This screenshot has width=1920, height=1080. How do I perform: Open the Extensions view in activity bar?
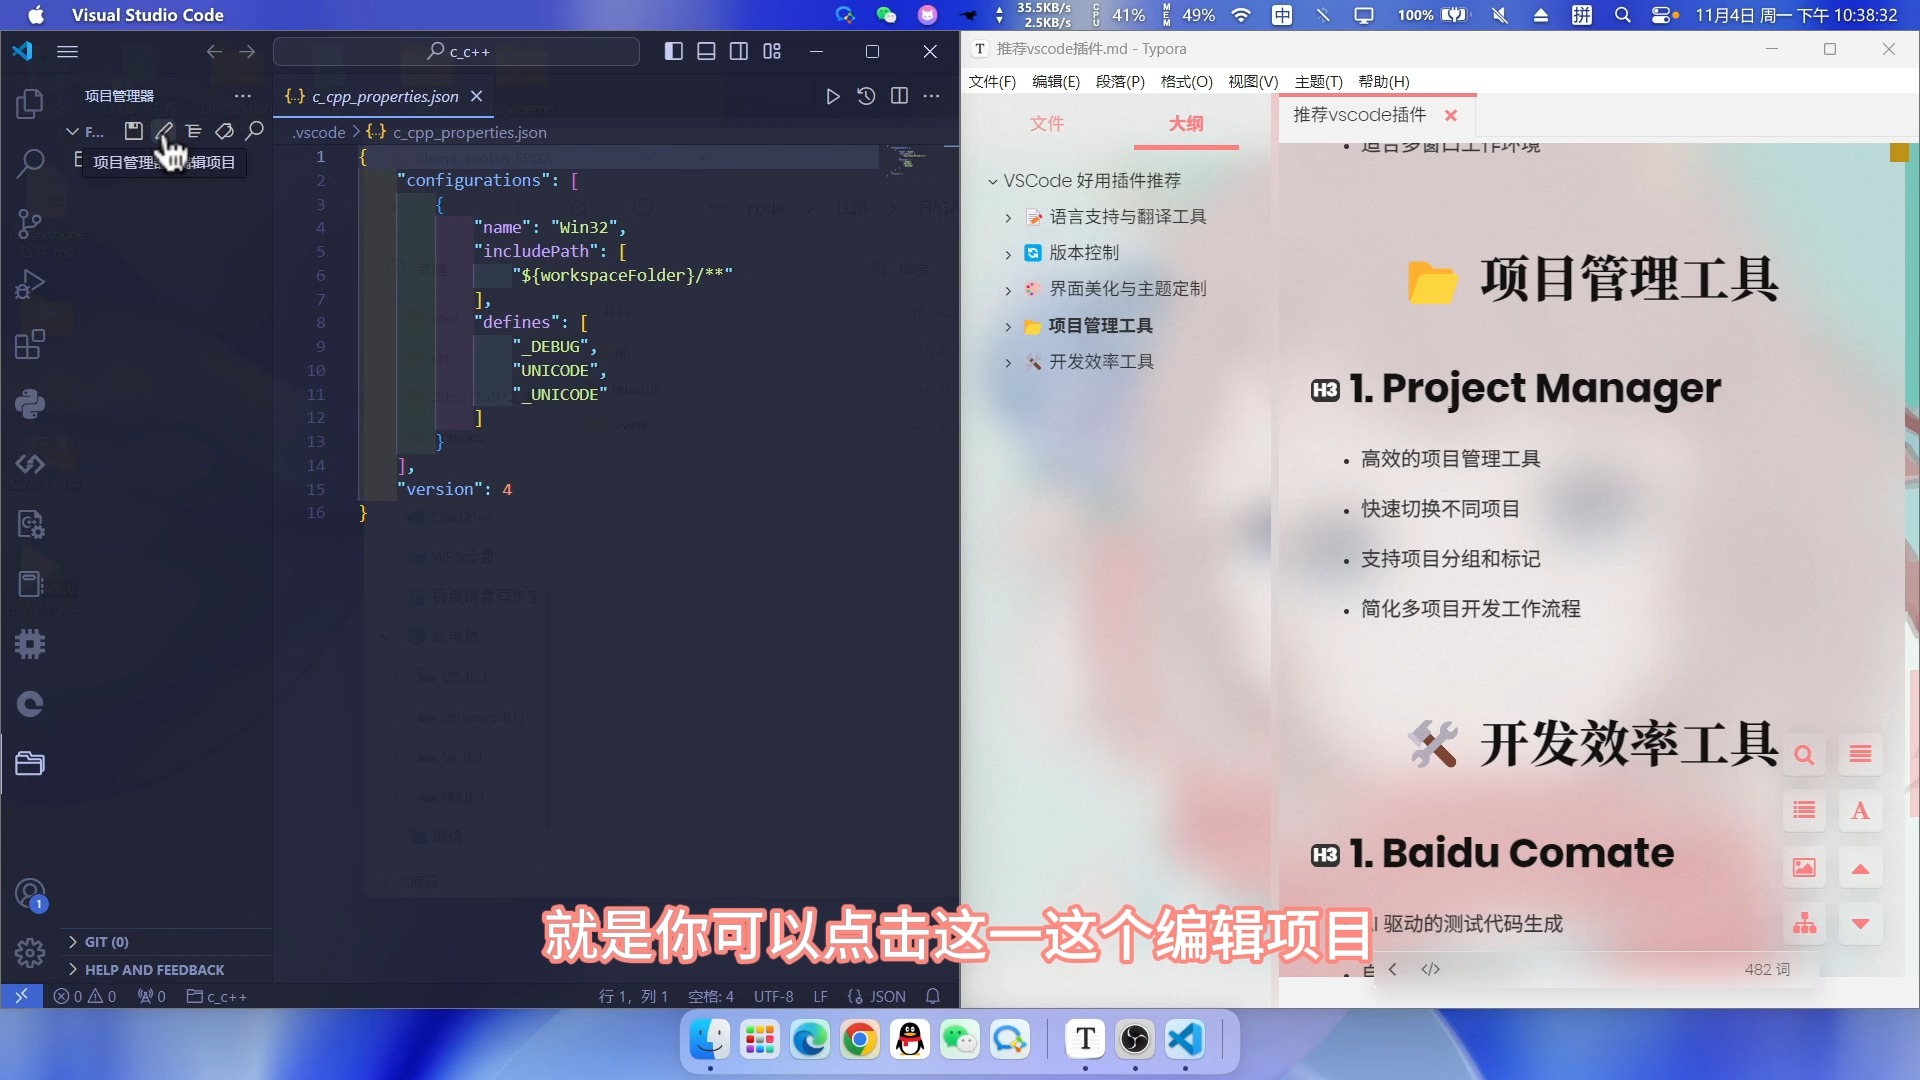click(x=30, y=345)
